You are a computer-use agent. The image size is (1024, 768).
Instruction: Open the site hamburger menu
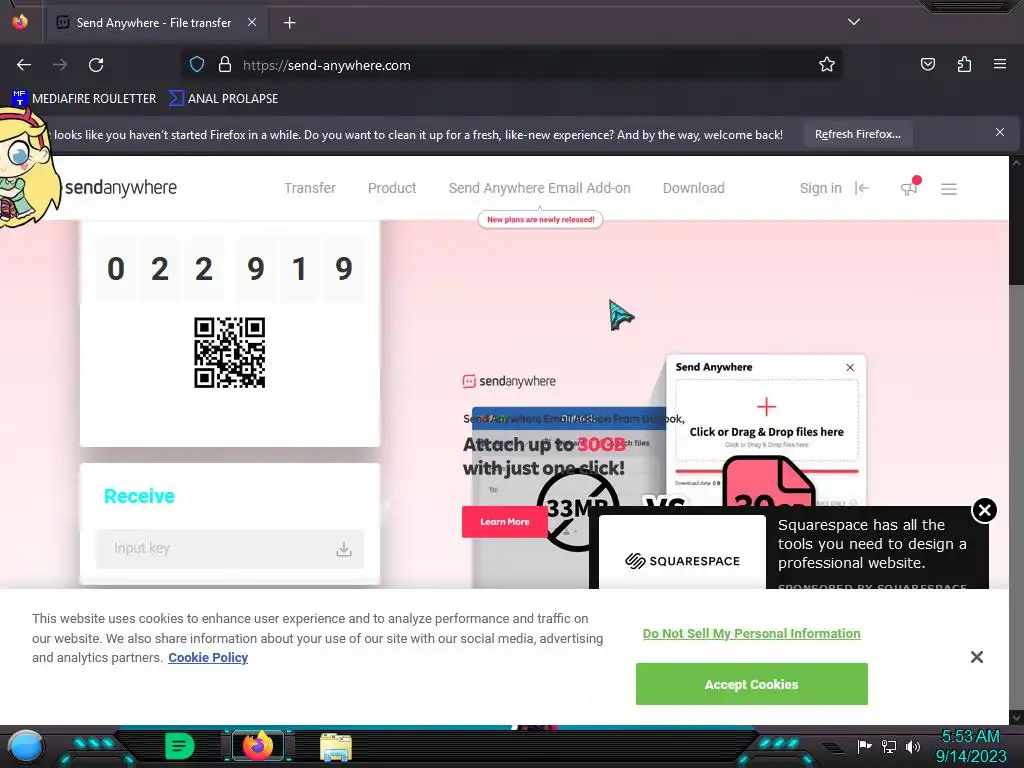pos(949,189)
